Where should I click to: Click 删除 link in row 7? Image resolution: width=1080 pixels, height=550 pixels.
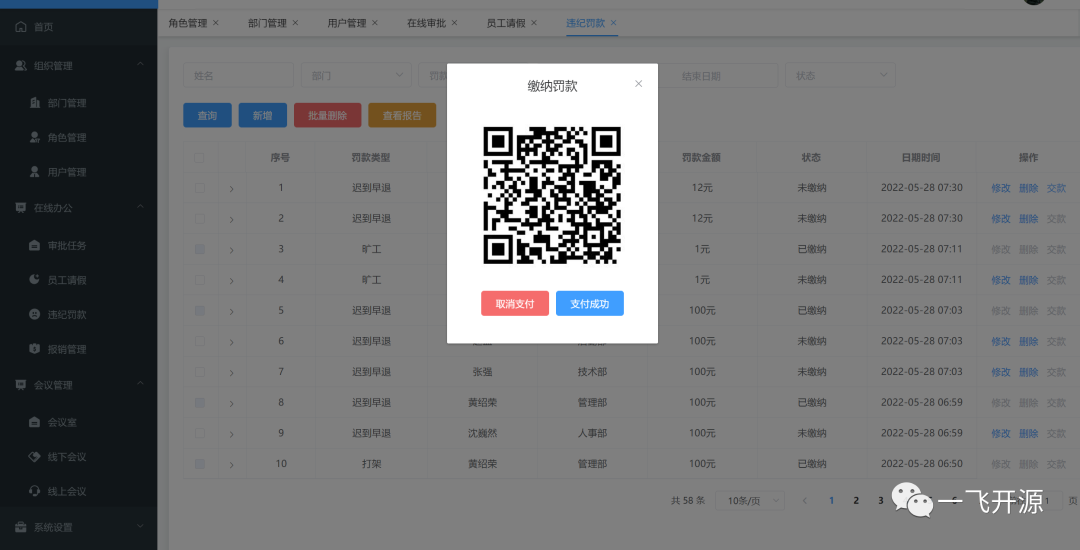[x=1028, y=372]
